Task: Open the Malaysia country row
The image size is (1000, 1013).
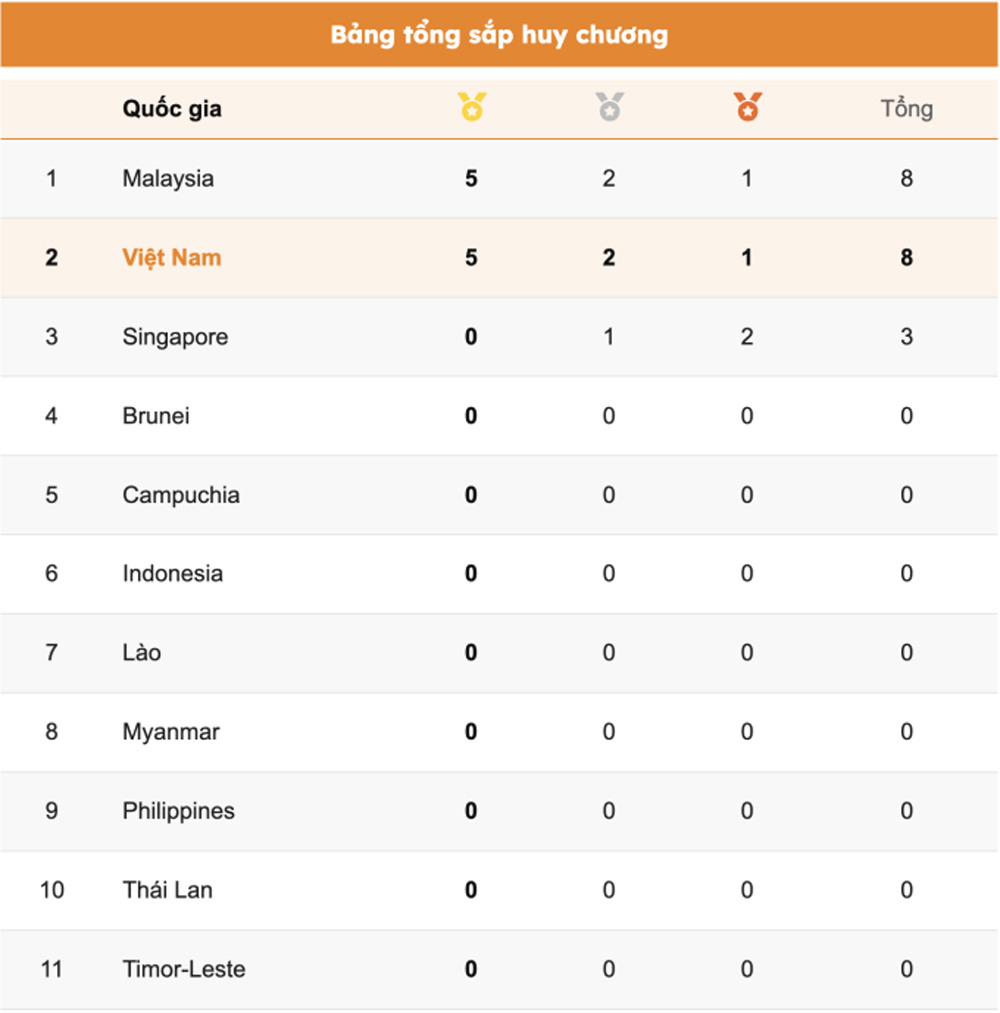Action: (x=499, y=179)
